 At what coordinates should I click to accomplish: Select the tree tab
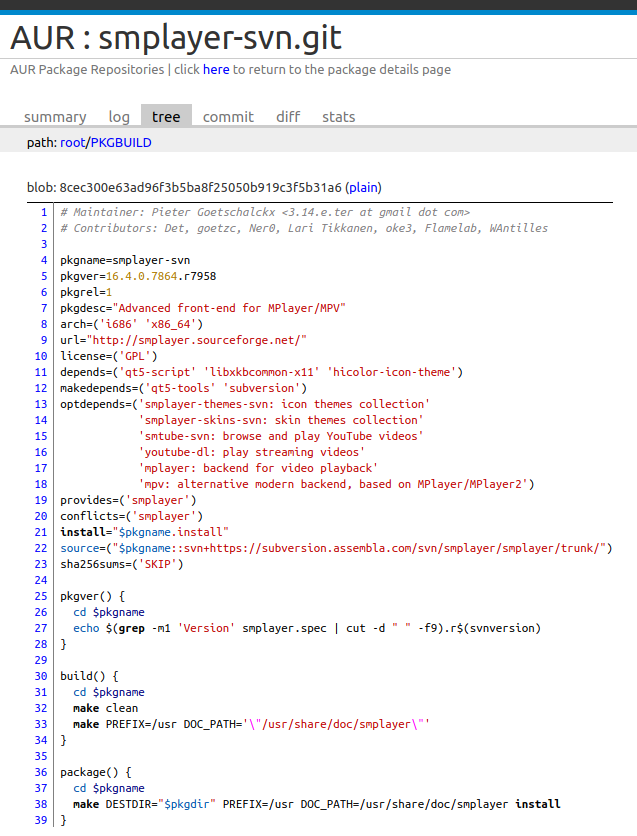[166, 117]
